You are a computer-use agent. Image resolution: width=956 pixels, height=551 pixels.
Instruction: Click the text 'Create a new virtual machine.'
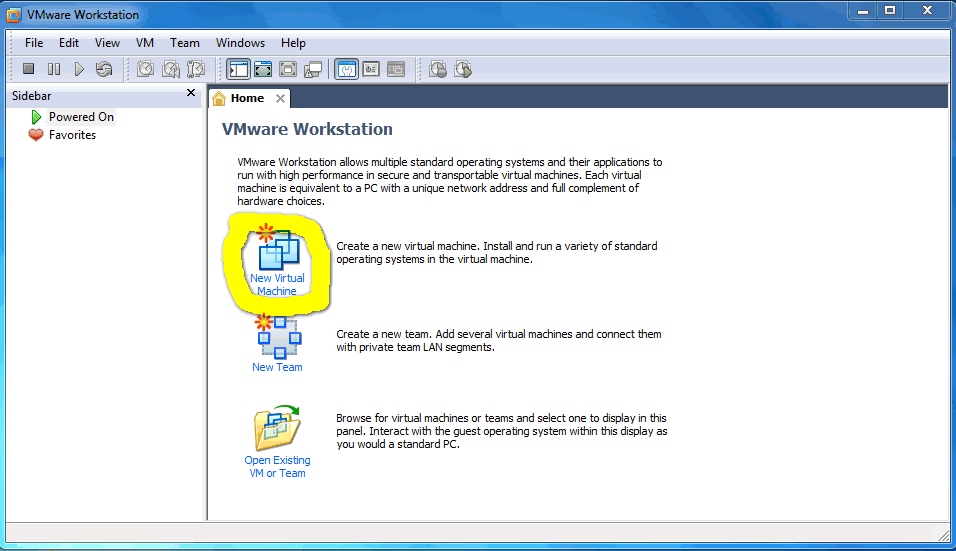click(408, 246)
